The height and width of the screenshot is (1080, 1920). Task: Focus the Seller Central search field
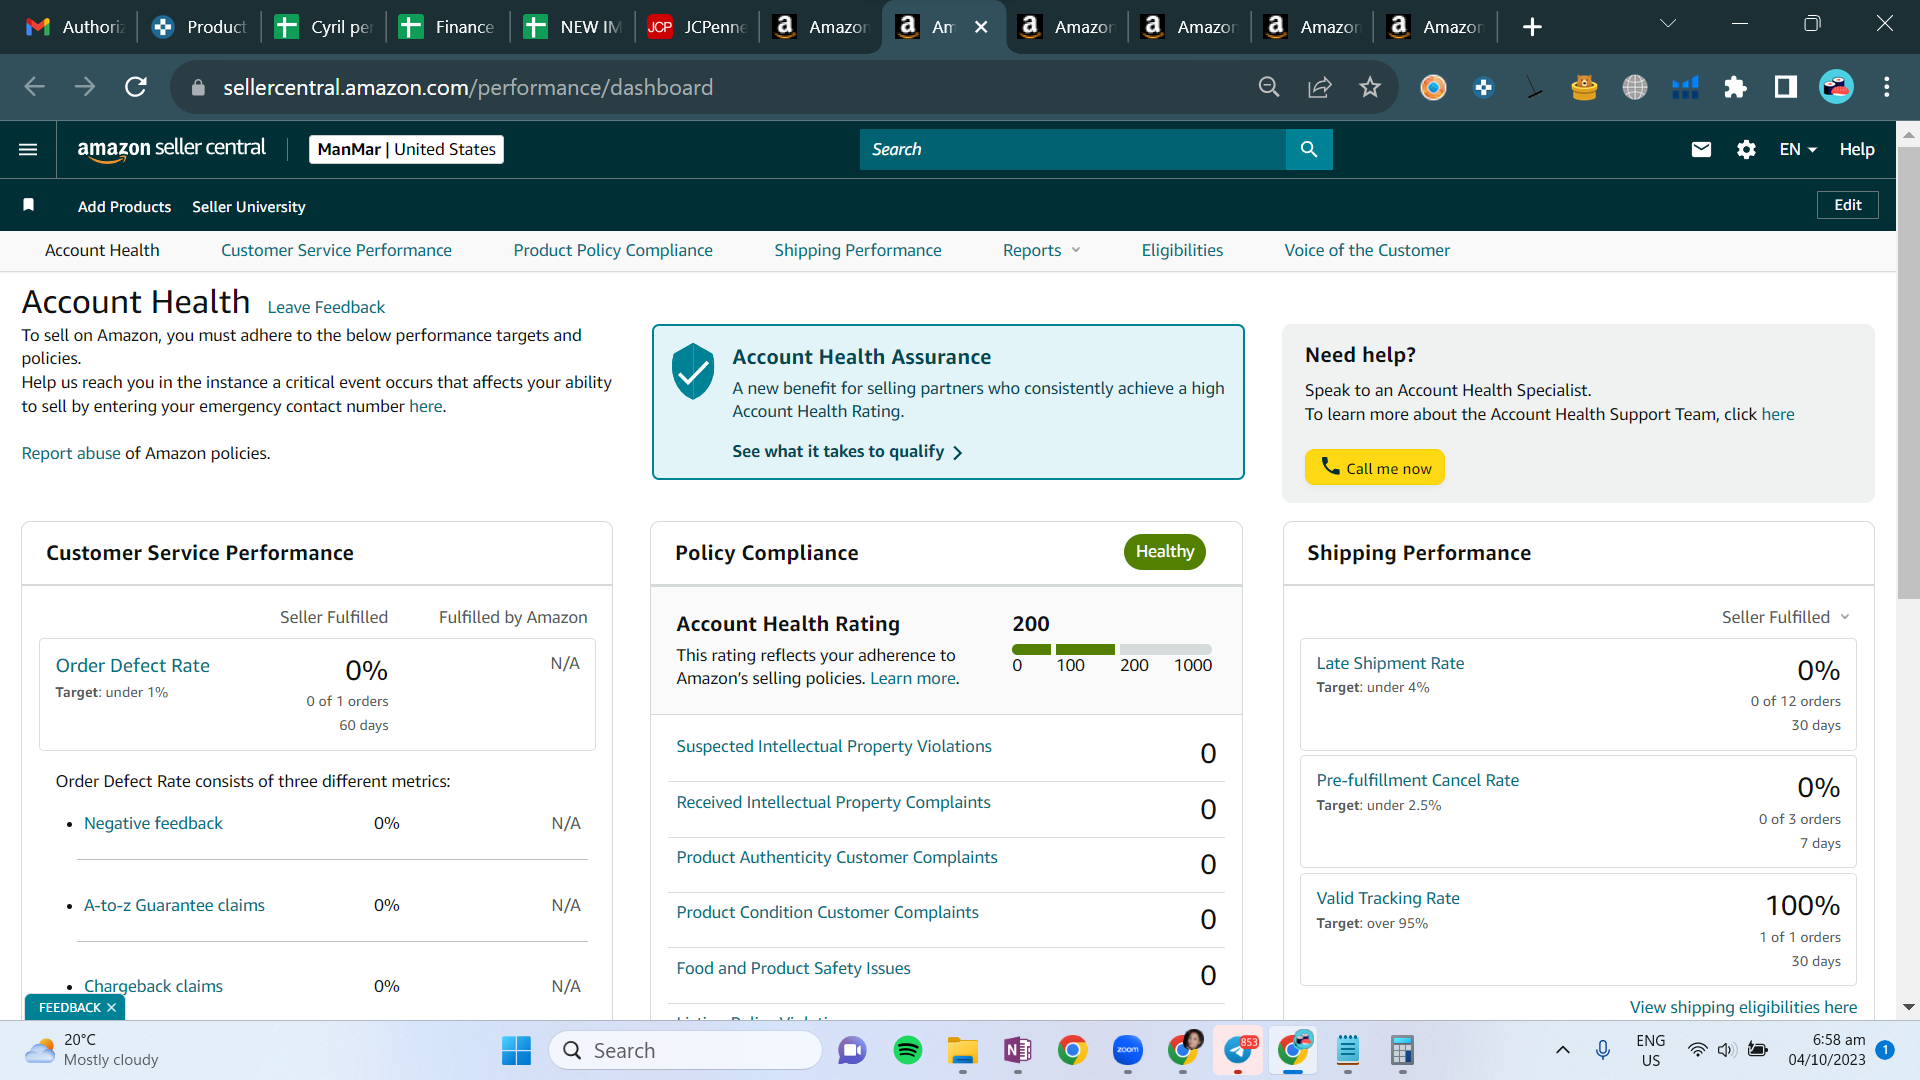point(1073,150)
